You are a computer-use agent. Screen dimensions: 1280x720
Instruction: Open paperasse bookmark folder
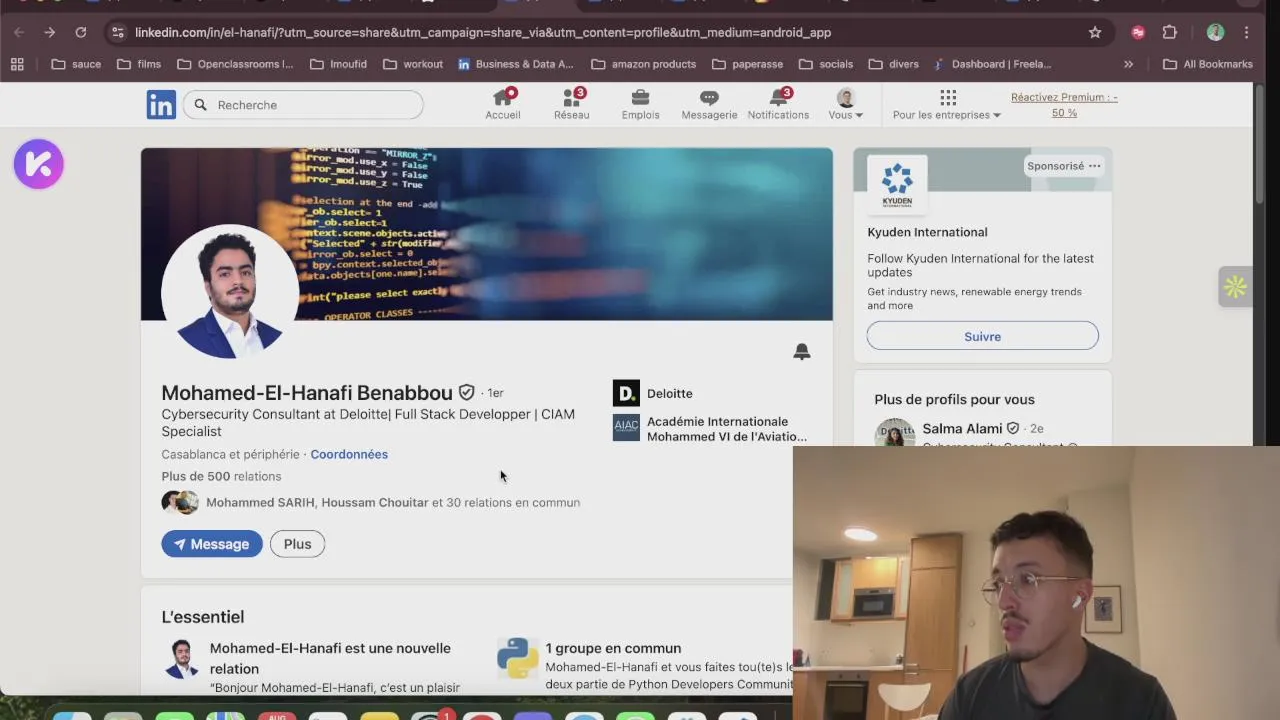point(748,64)
